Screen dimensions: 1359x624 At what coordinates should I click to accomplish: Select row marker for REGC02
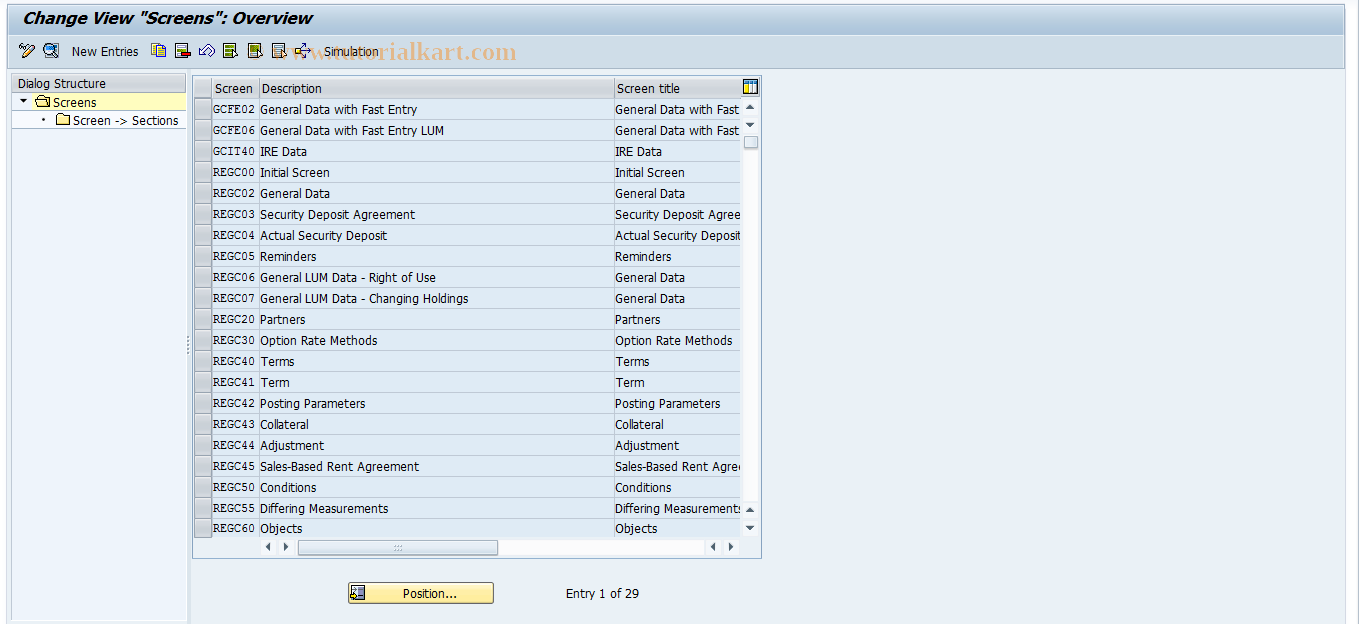tap(203, 194)
